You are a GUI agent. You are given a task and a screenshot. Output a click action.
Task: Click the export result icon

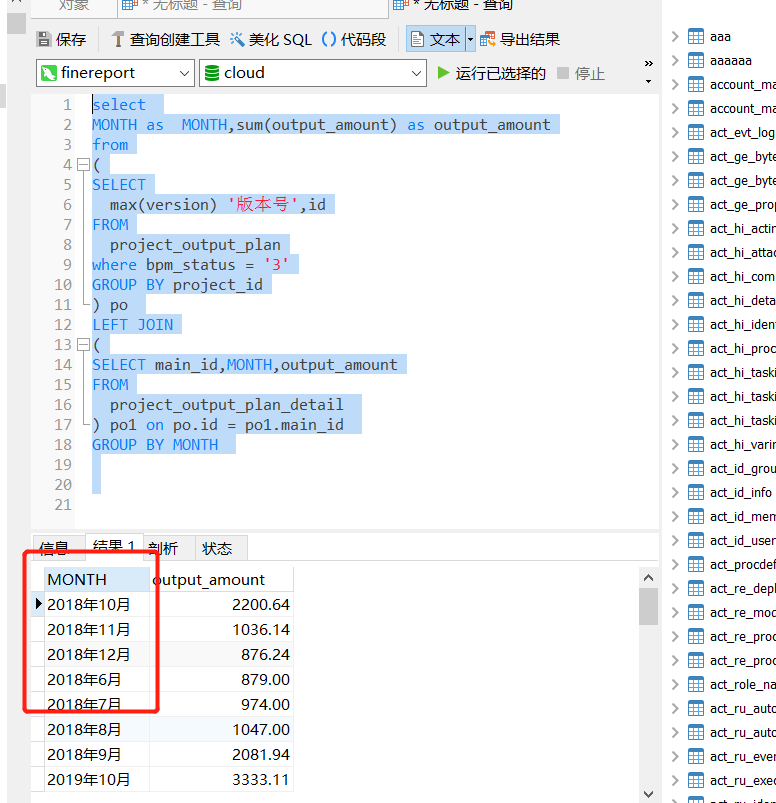(488, 39)
